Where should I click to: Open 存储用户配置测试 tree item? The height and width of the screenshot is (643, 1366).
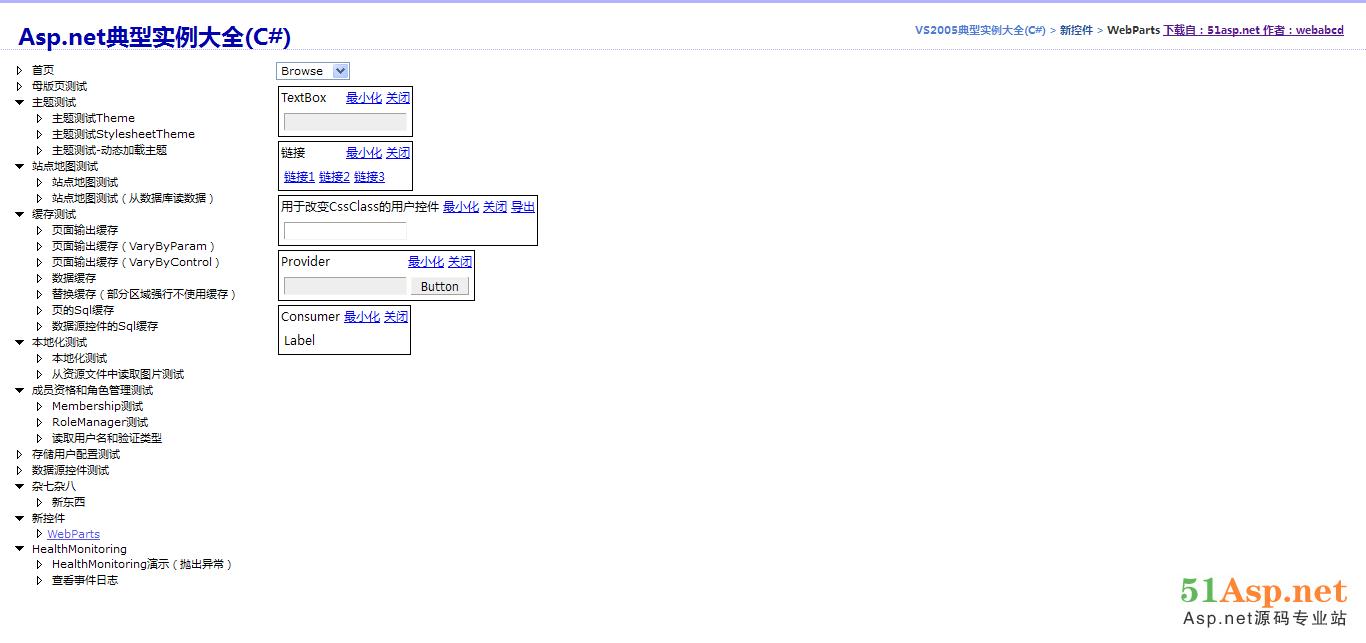(x=76, y=454)
